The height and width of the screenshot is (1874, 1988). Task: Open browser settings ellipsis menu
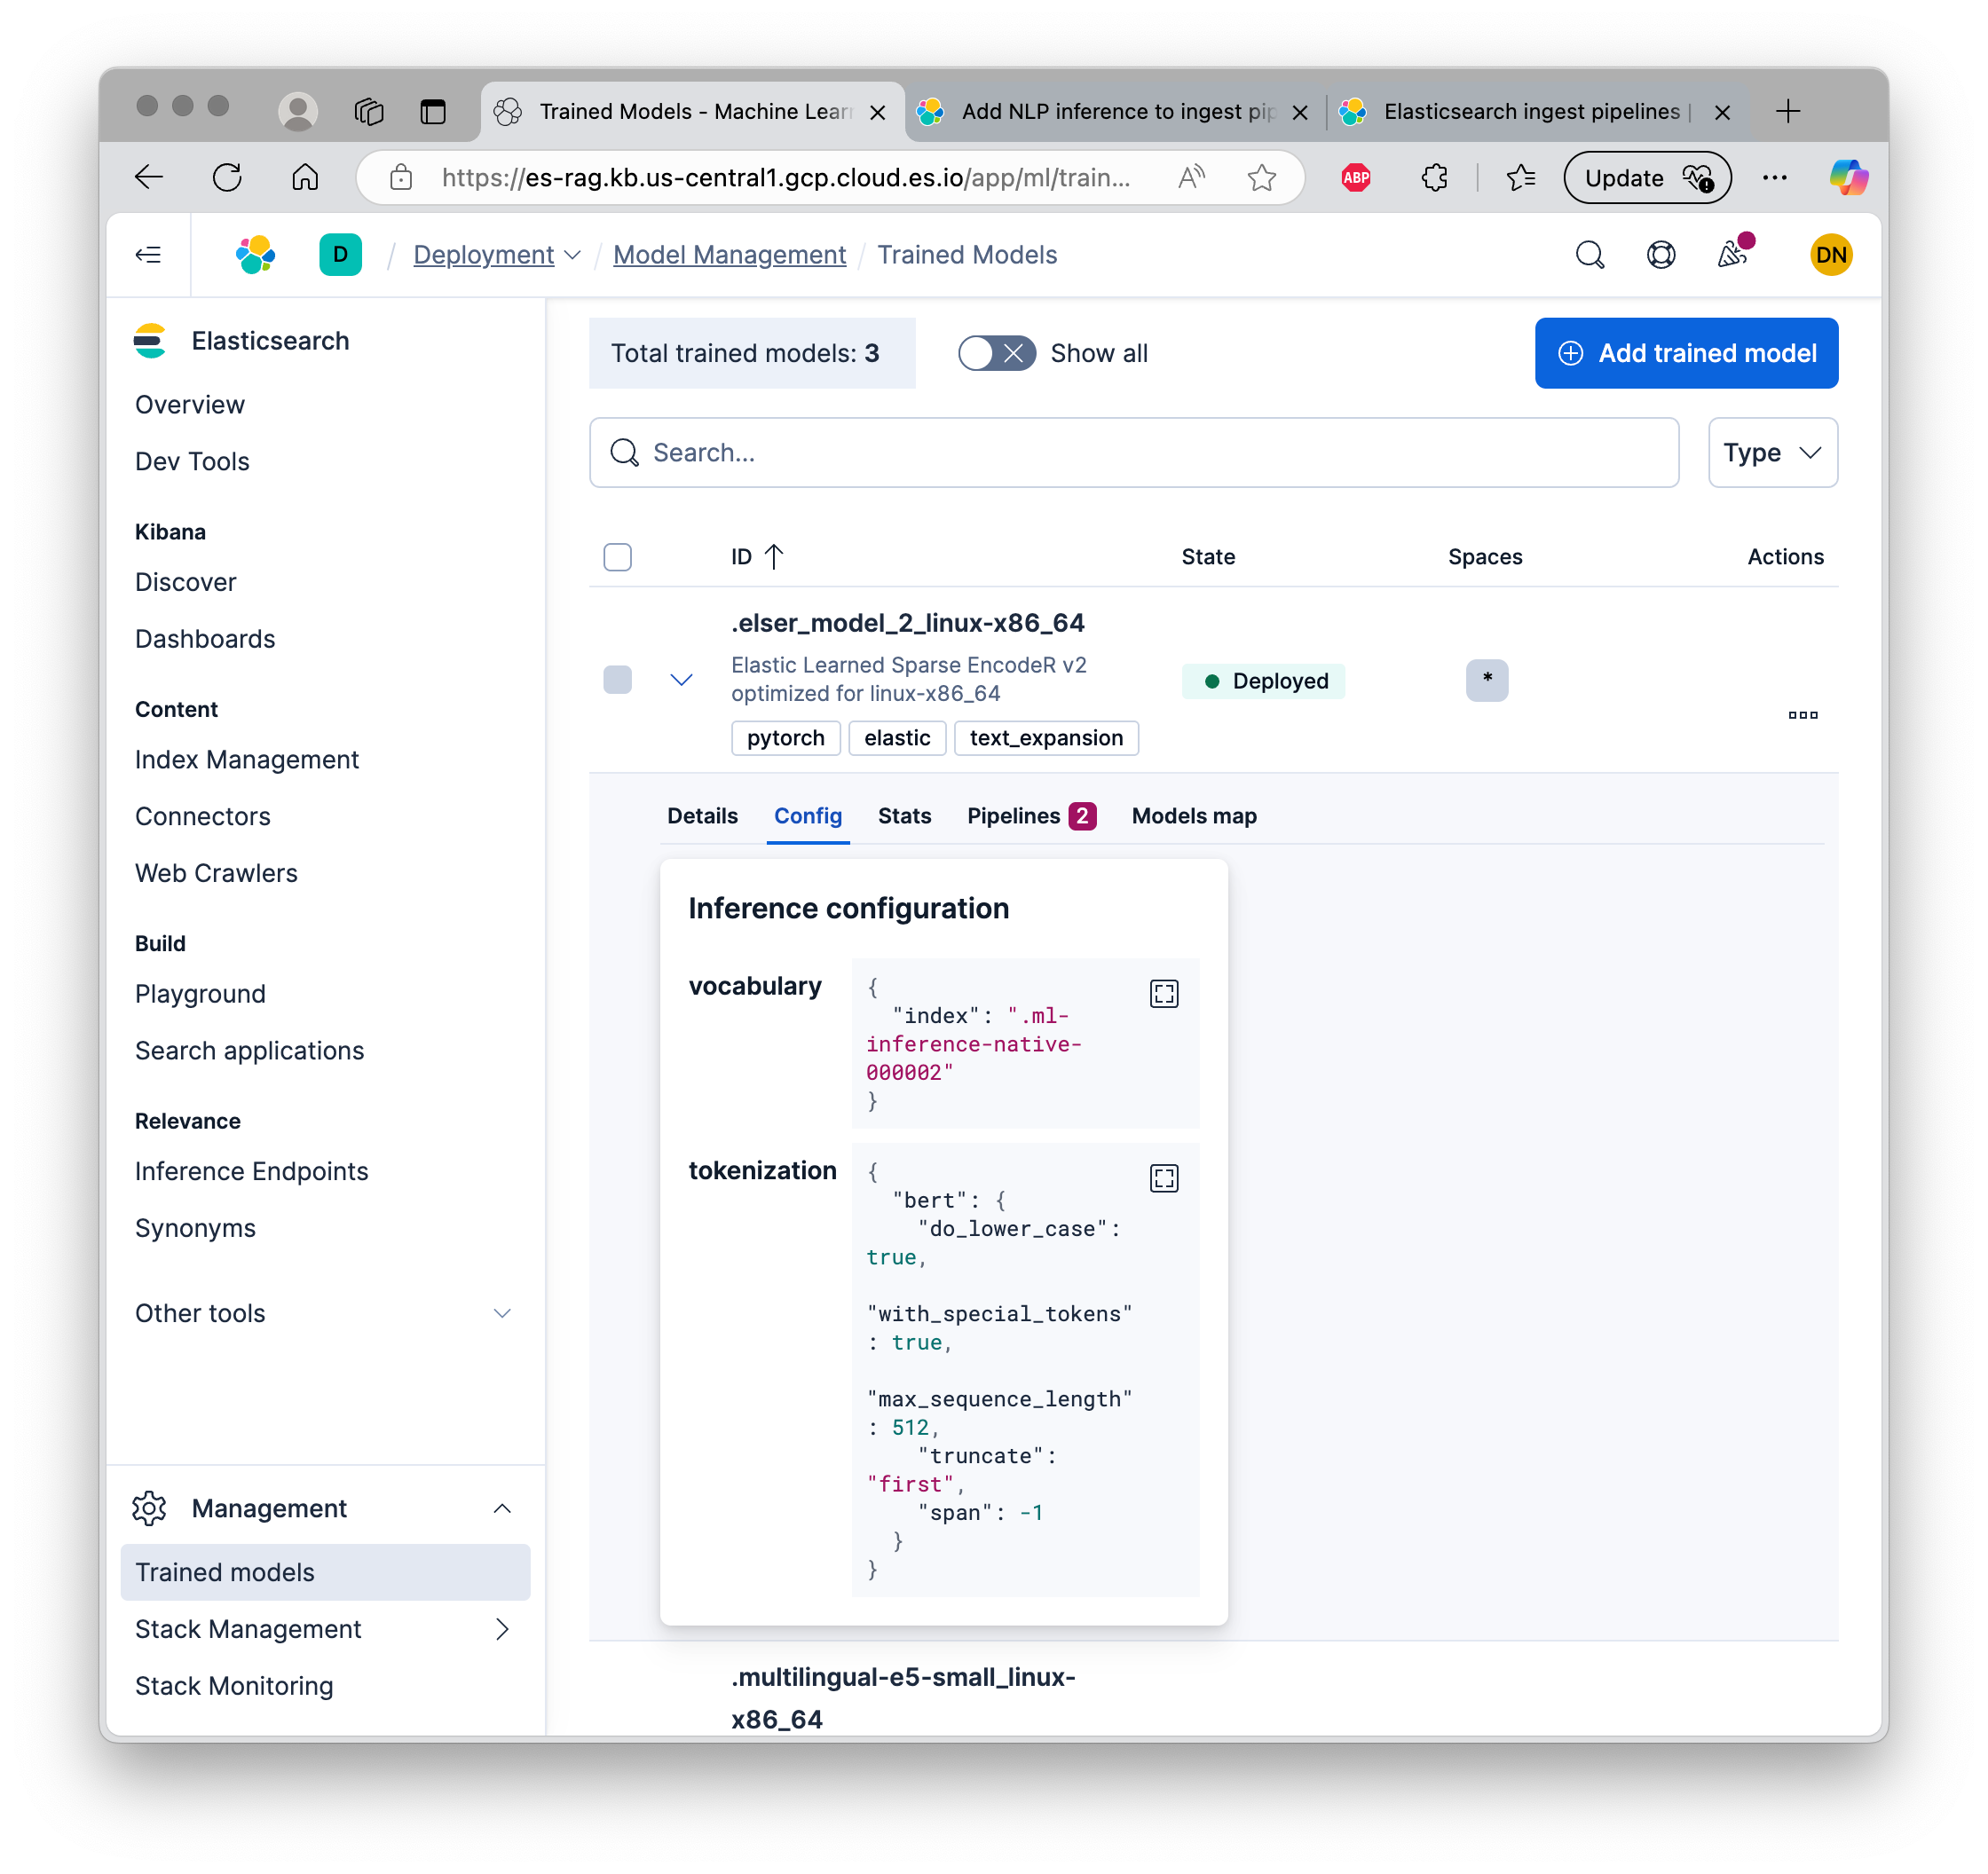(1775, 178)
